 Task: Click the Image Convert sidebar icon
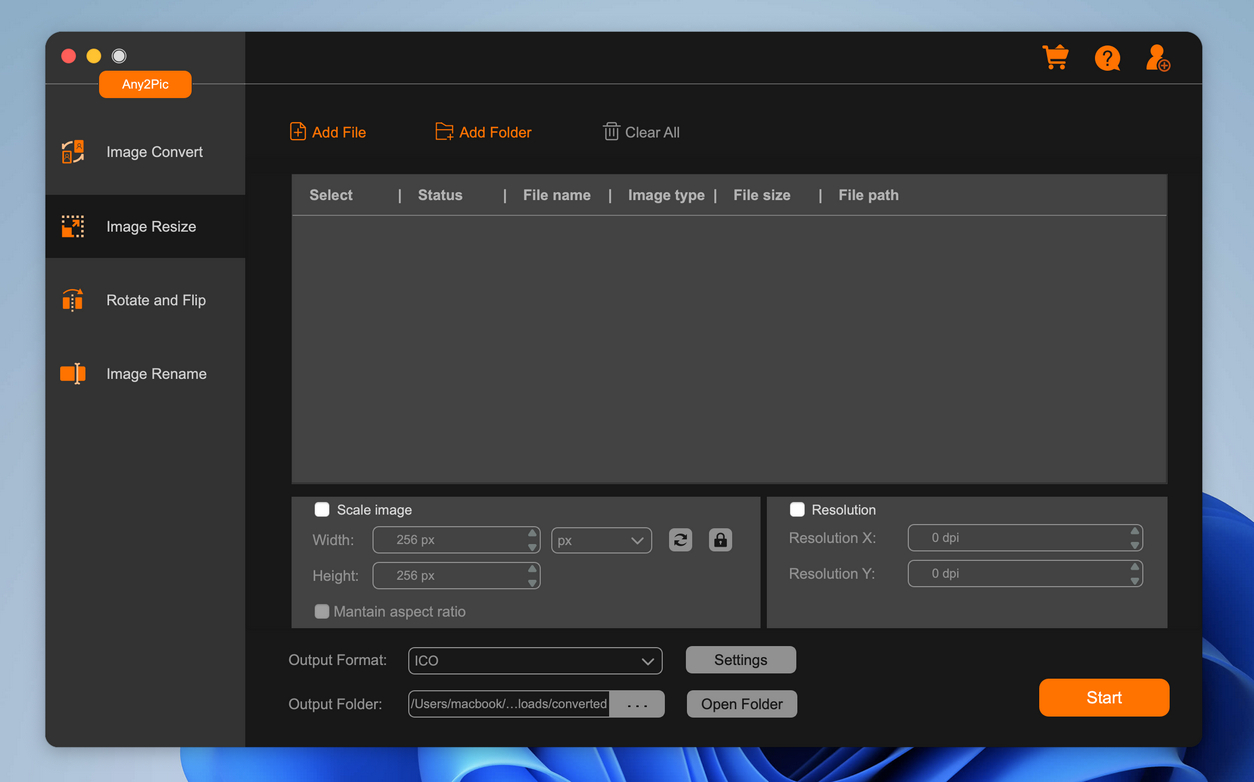pyautogui.click(x=73, y=152)
